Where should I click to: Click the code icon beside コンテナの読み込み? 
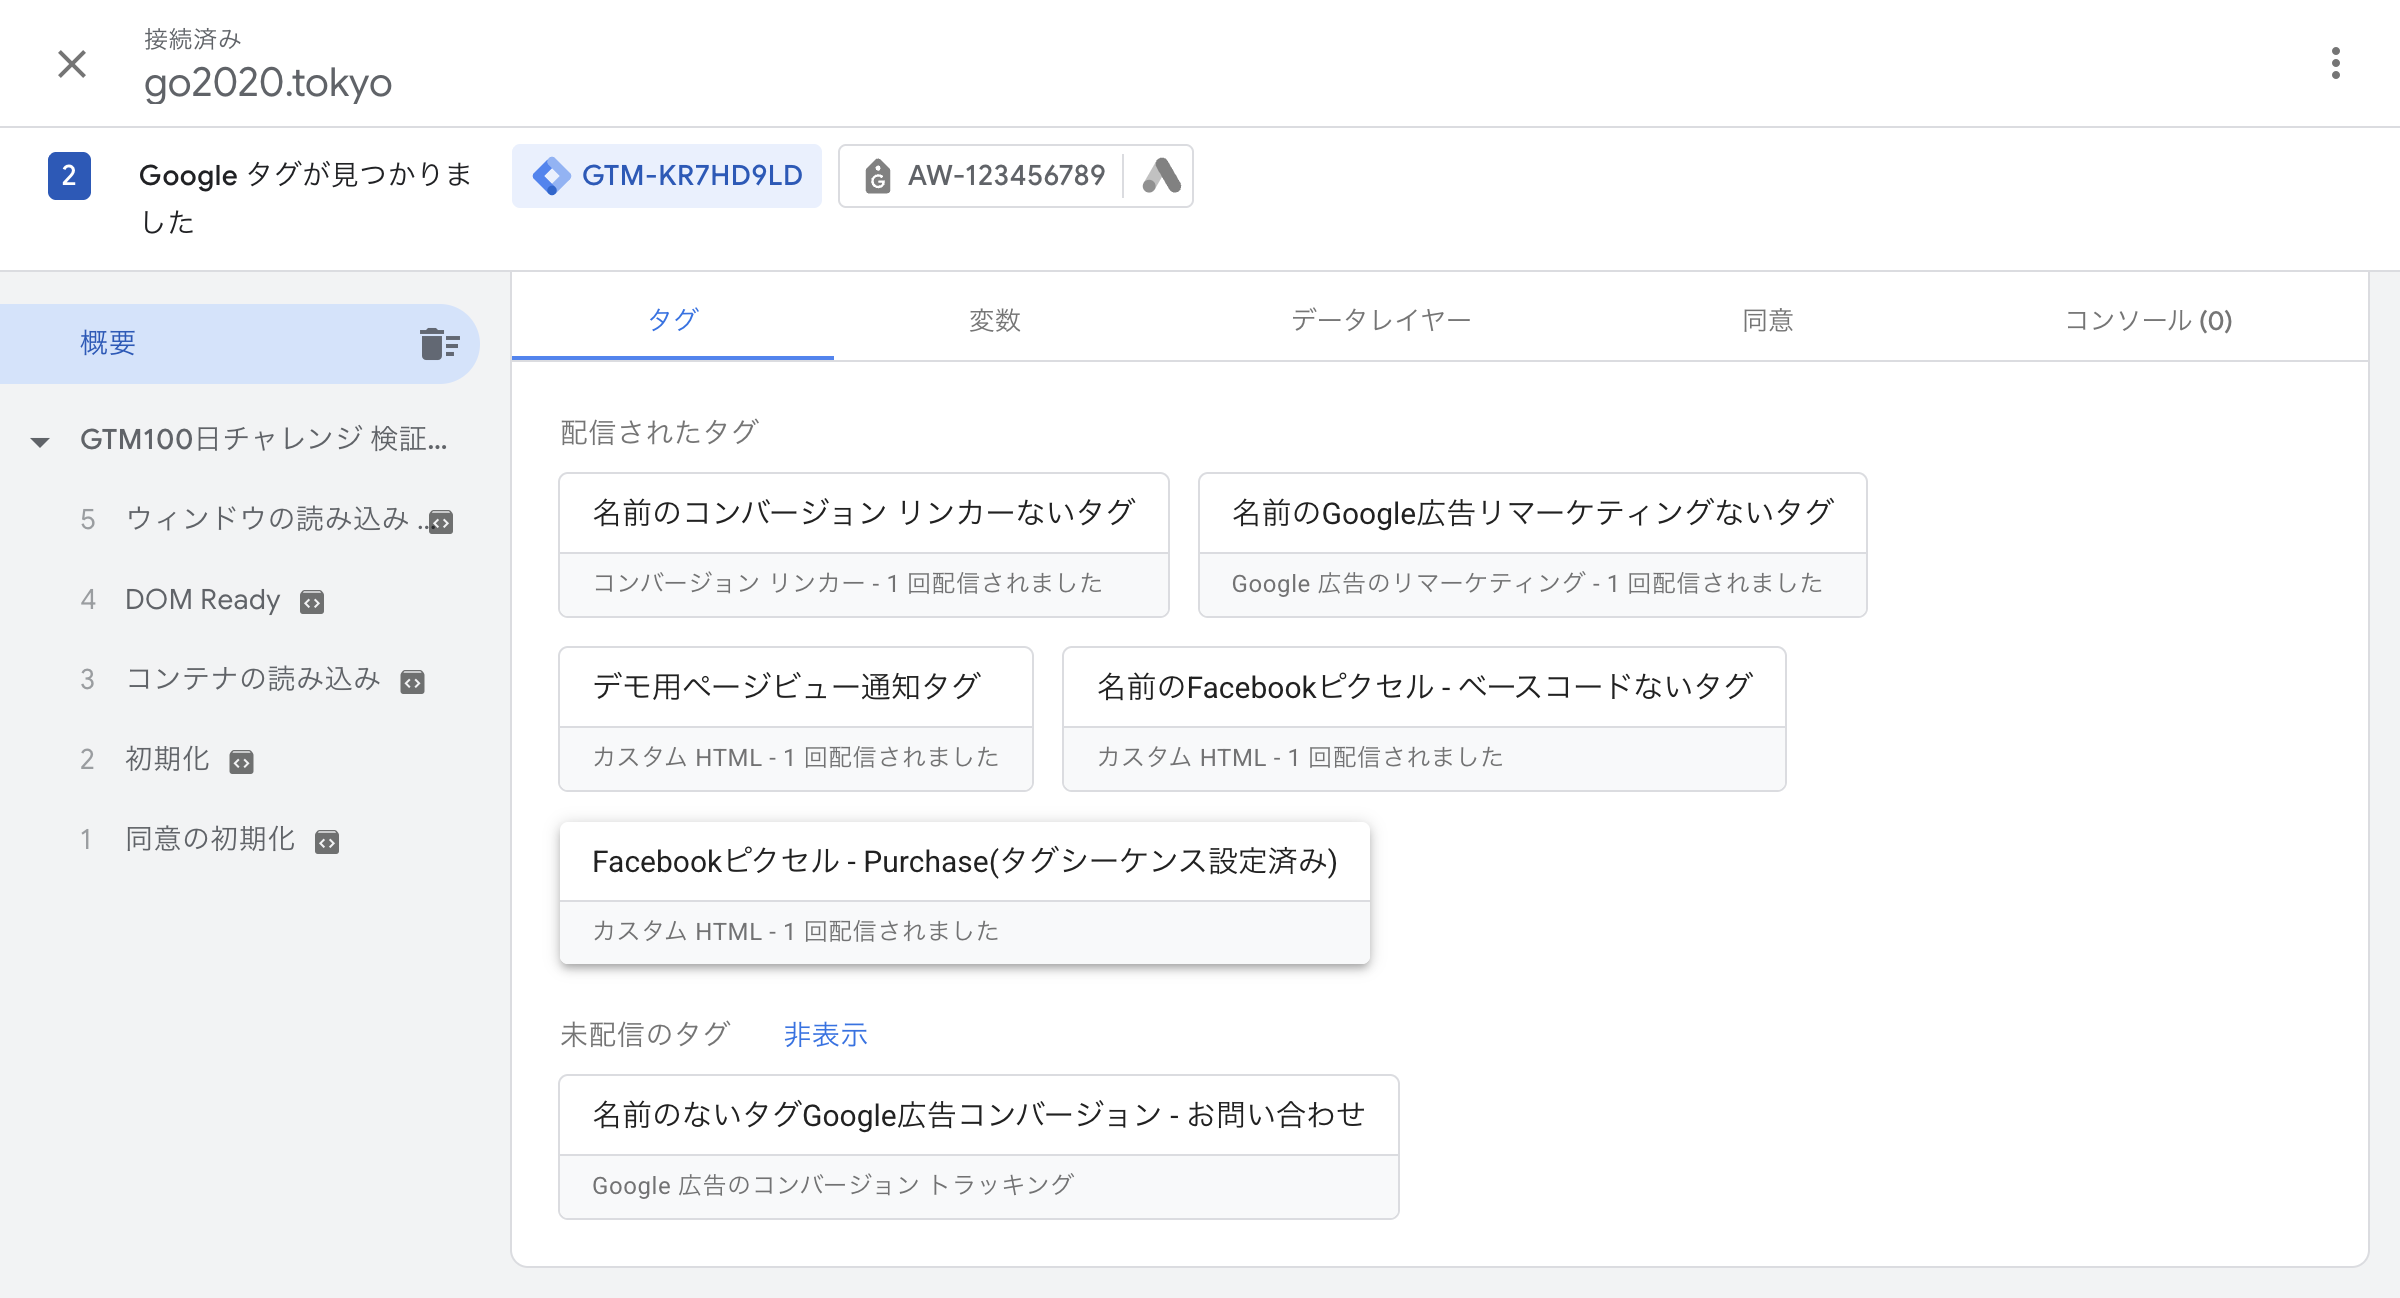pos(412,681)
